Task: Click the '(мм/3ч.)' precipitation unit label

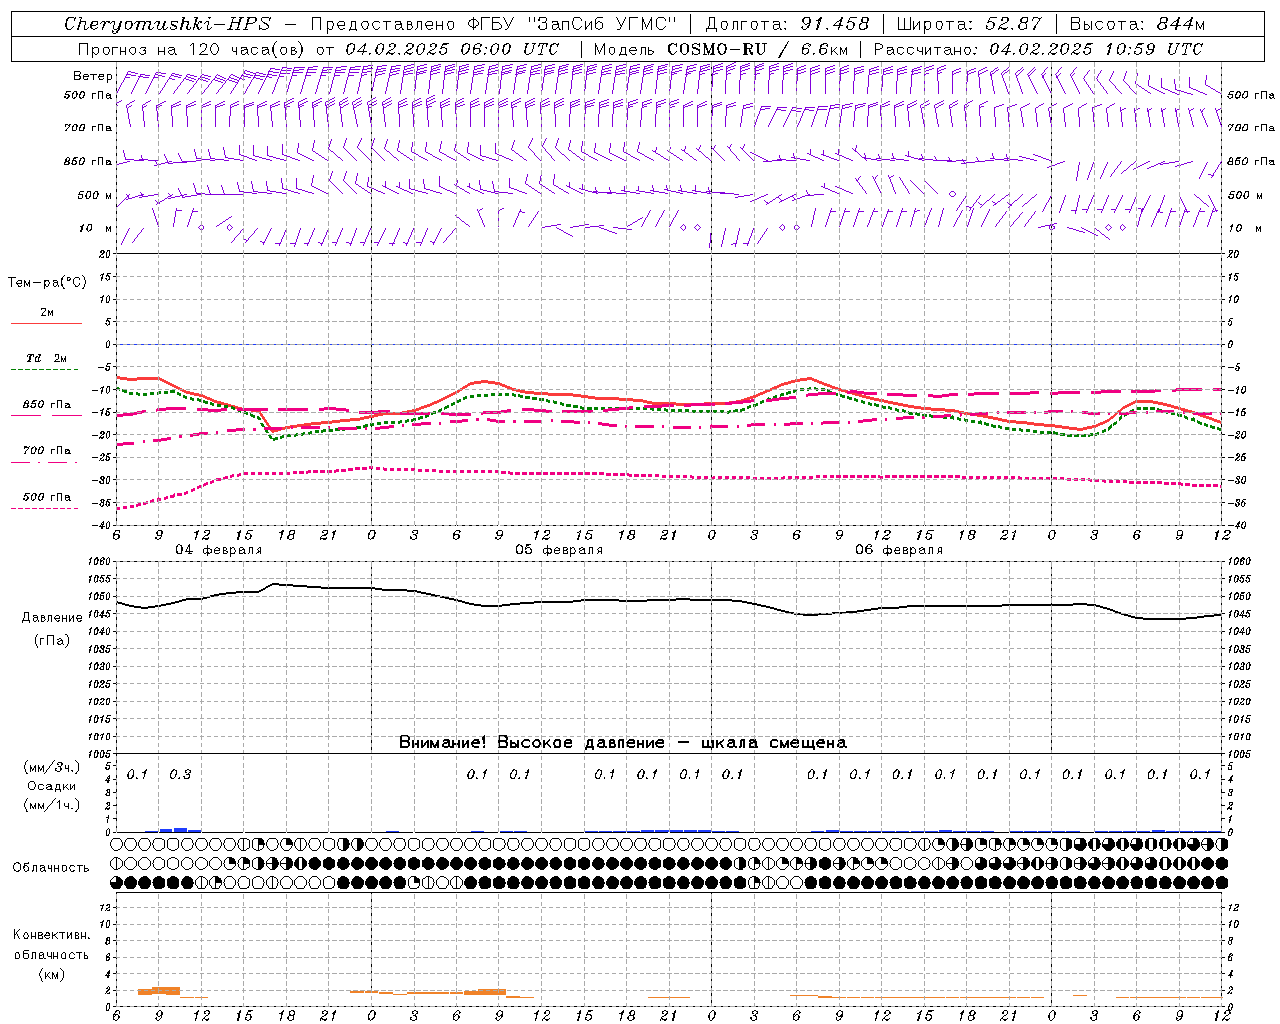Action: [52, 767]
